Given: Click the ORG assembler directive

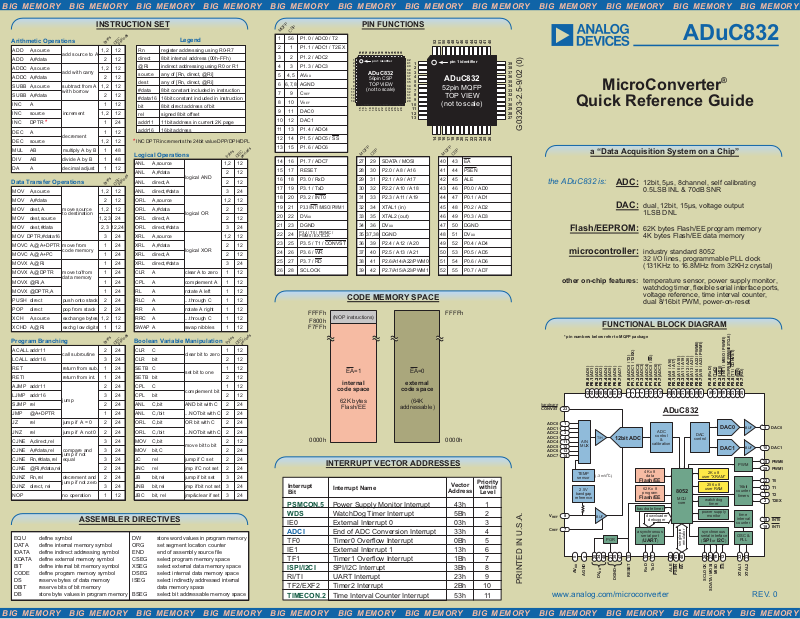Looking at the screenshot, I should [x=138, y=545].
